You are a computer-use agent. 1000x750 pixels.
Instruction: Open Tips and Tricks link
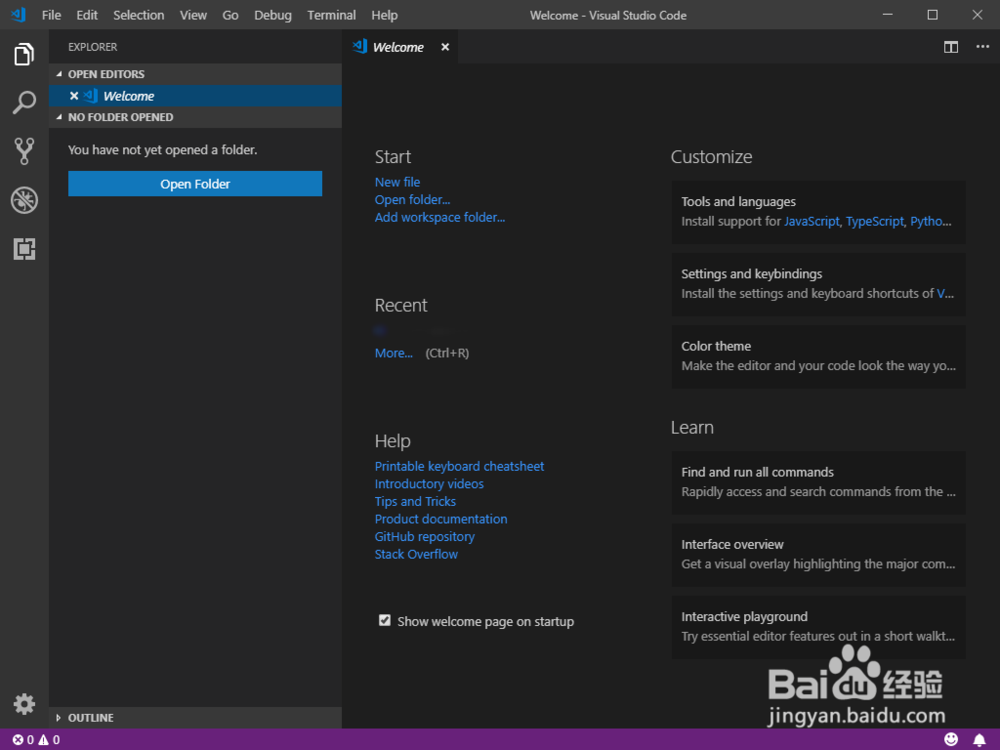(415, 501)
